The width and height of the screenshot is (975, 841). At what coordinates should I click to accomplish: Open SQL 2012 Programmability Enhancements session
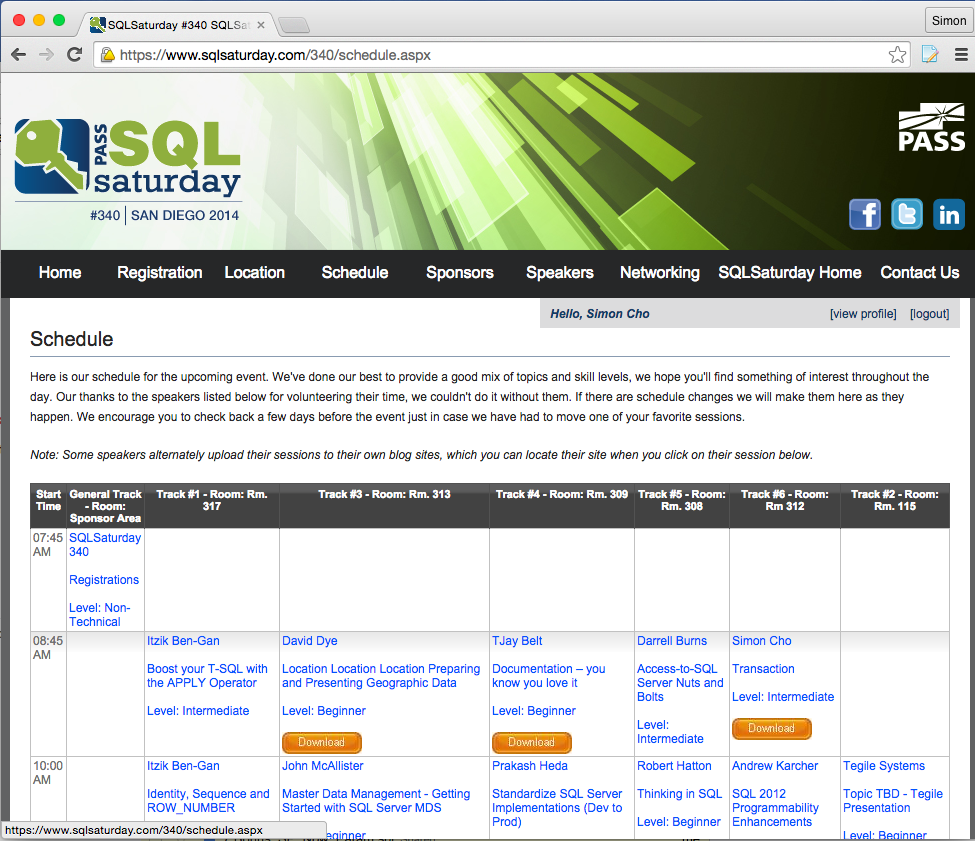(775, 807)
